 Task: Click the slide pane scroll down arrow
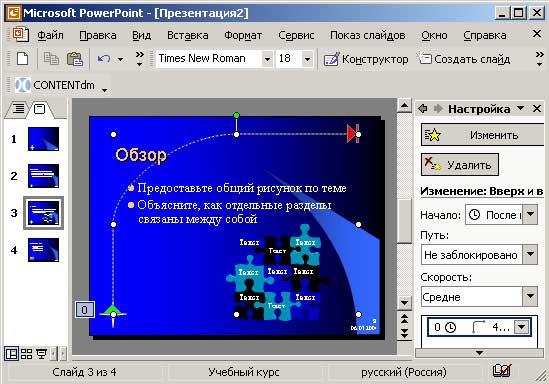(404, 303)
